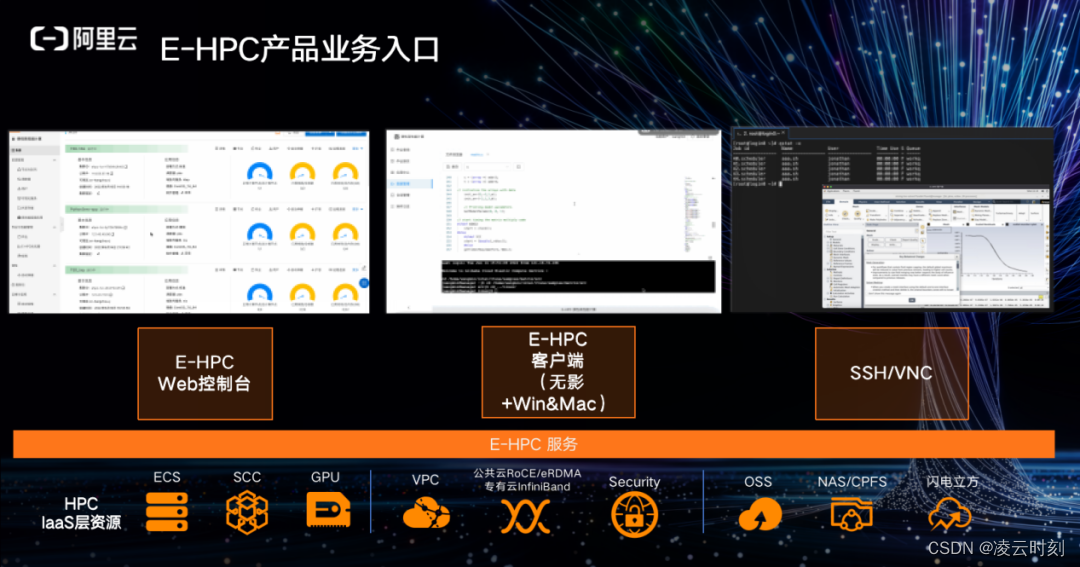Screen dimensions: 1080x567
Task: Open the web console screenshot thumbnail
Action: coord(189,221)
